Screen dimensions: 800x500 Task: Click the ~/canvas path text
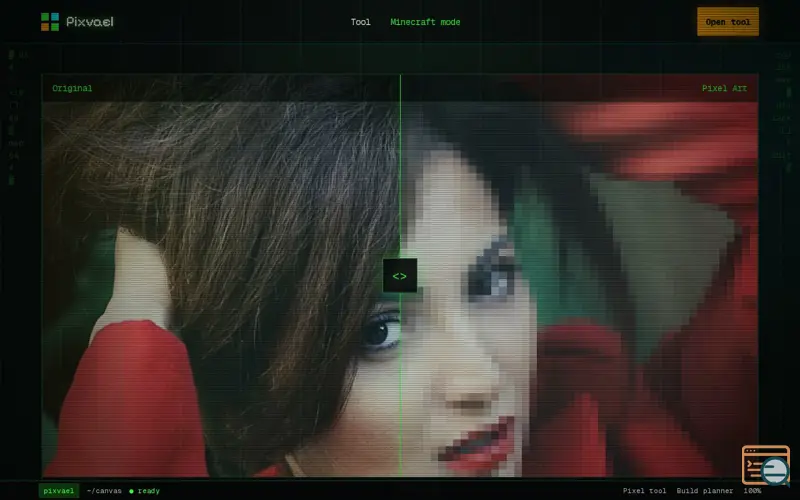(104, 491)
